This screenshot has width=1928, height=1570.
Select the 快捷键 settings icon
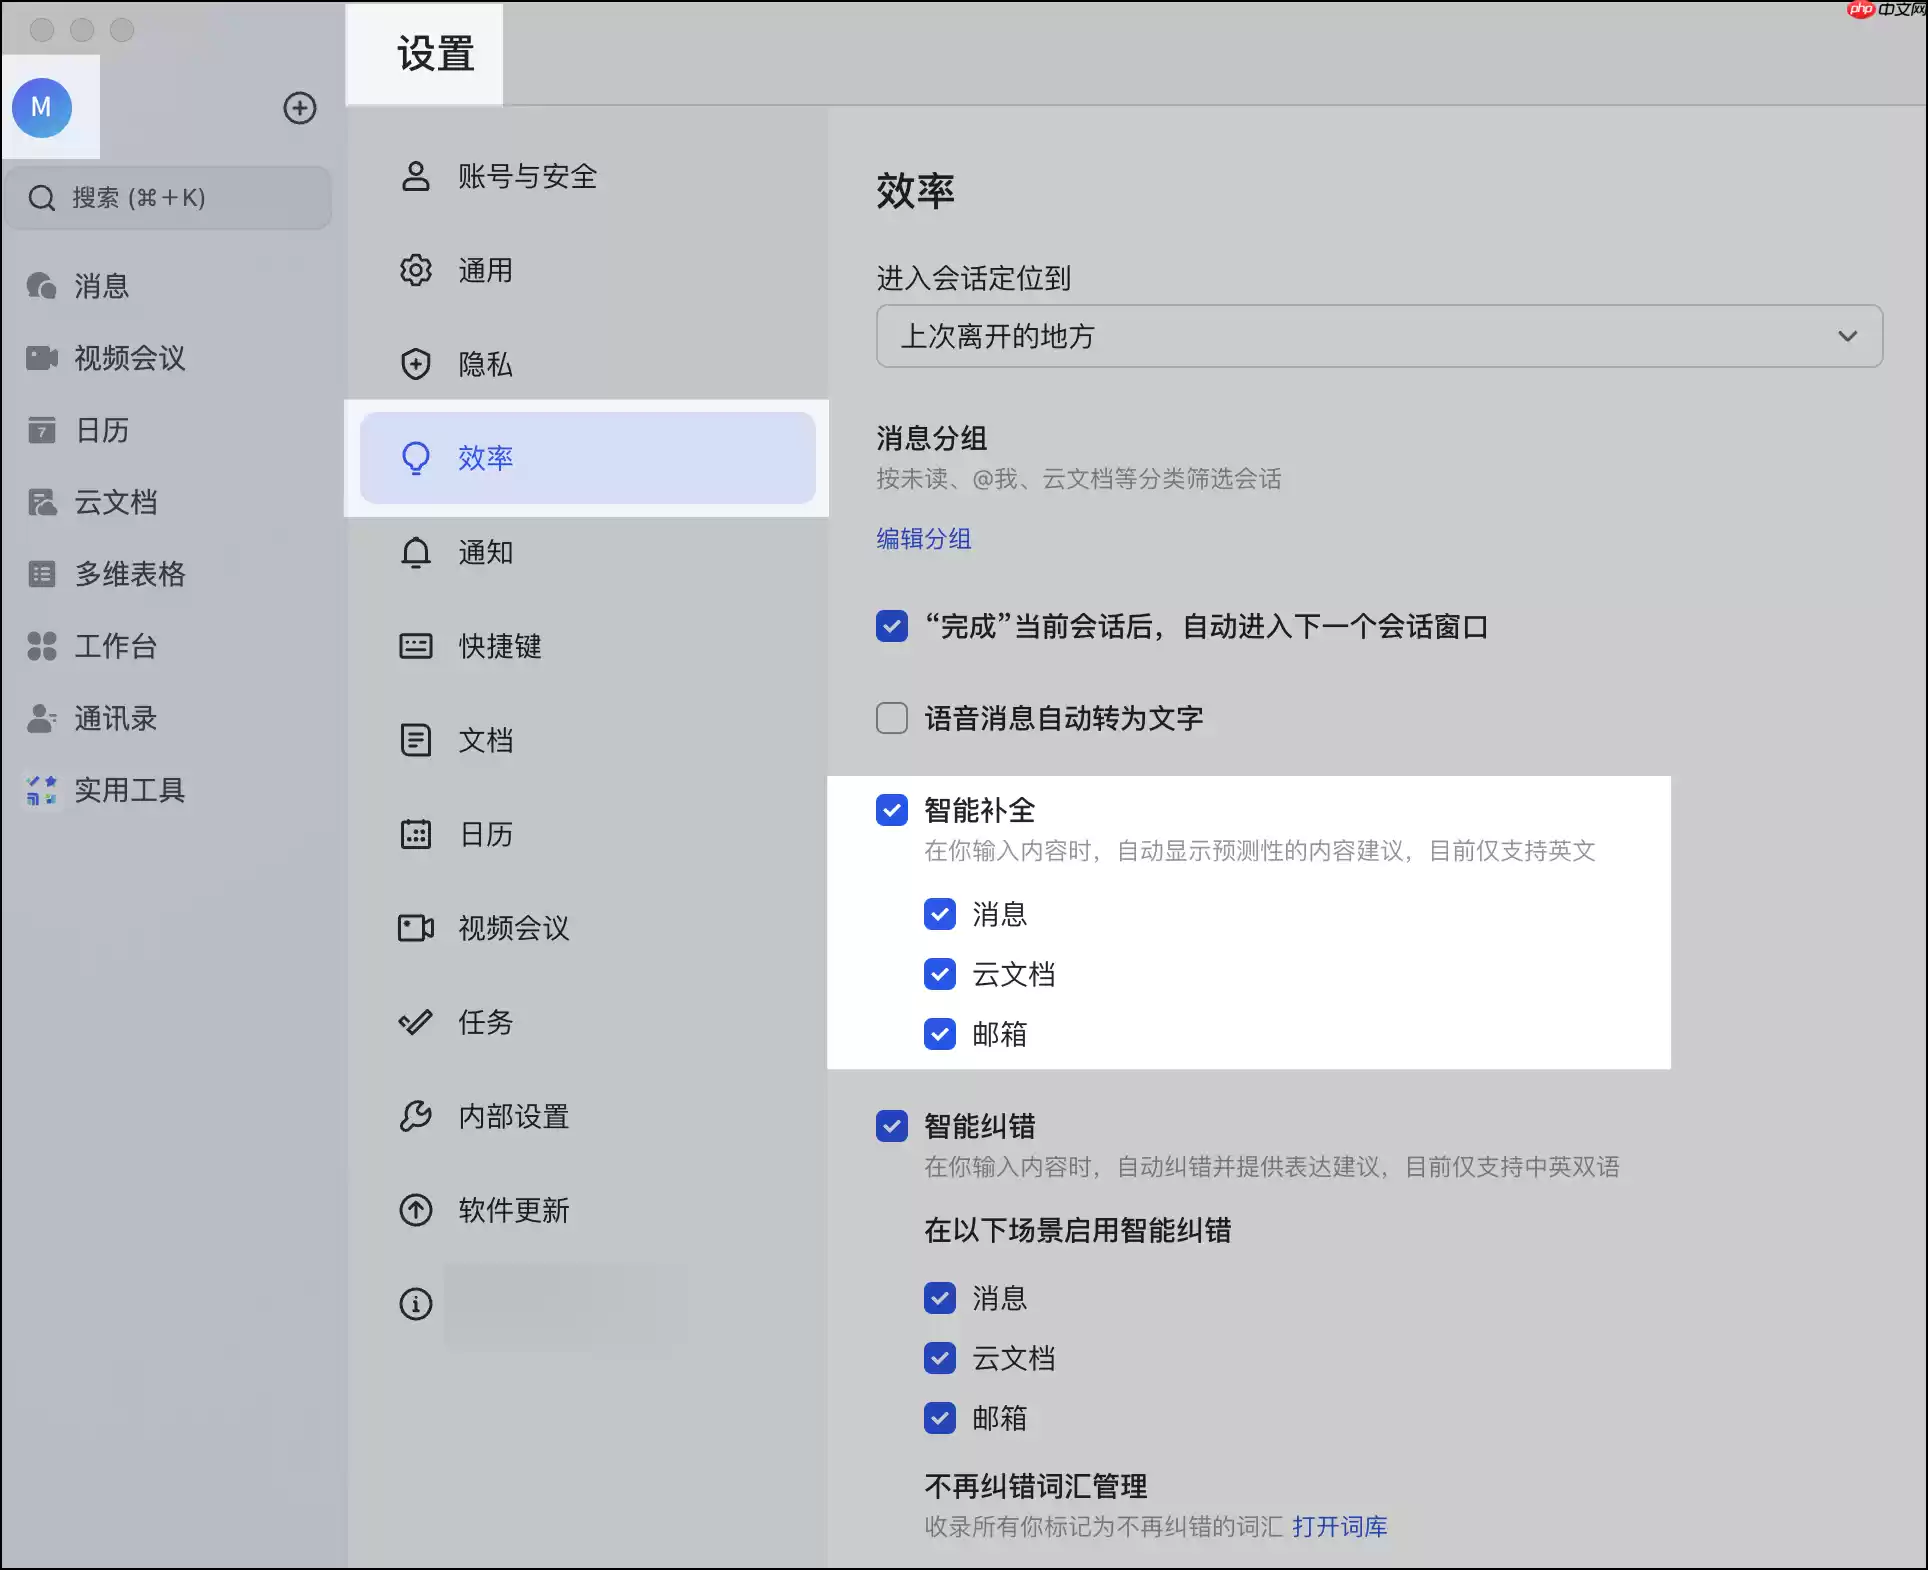(416, 646)
